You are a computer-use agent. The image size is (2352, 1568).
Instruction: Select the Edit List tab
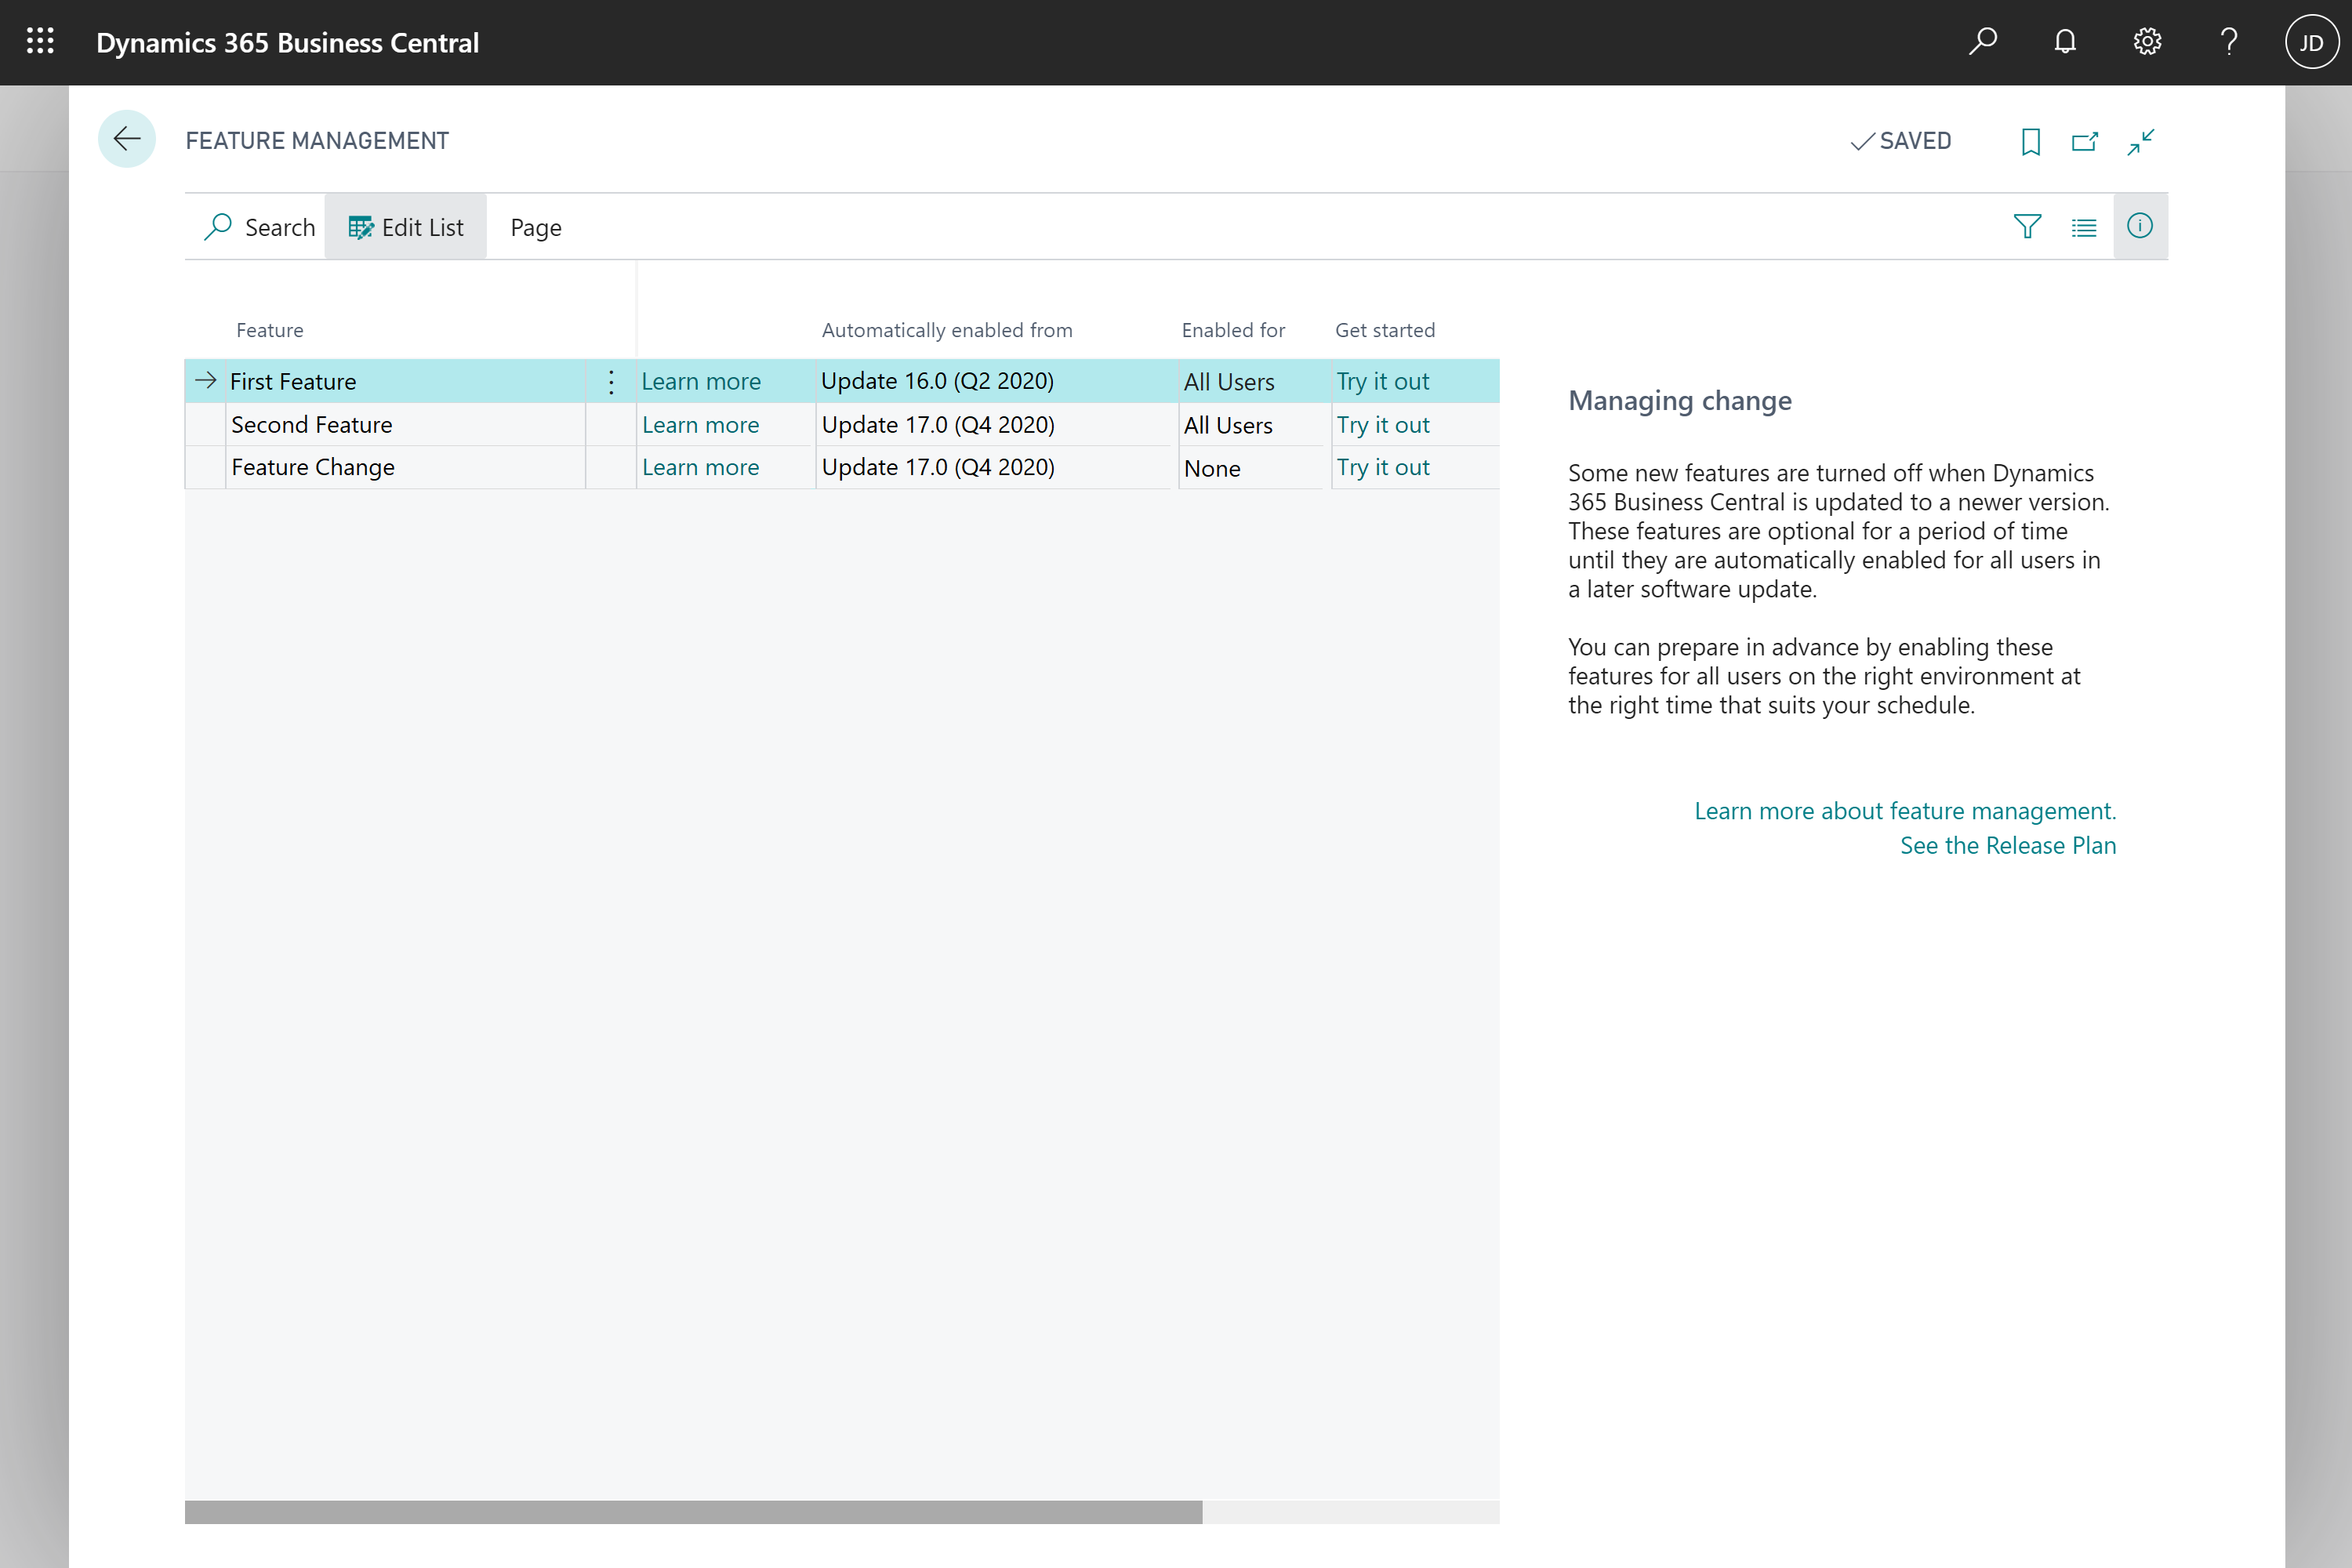(405, 226)
